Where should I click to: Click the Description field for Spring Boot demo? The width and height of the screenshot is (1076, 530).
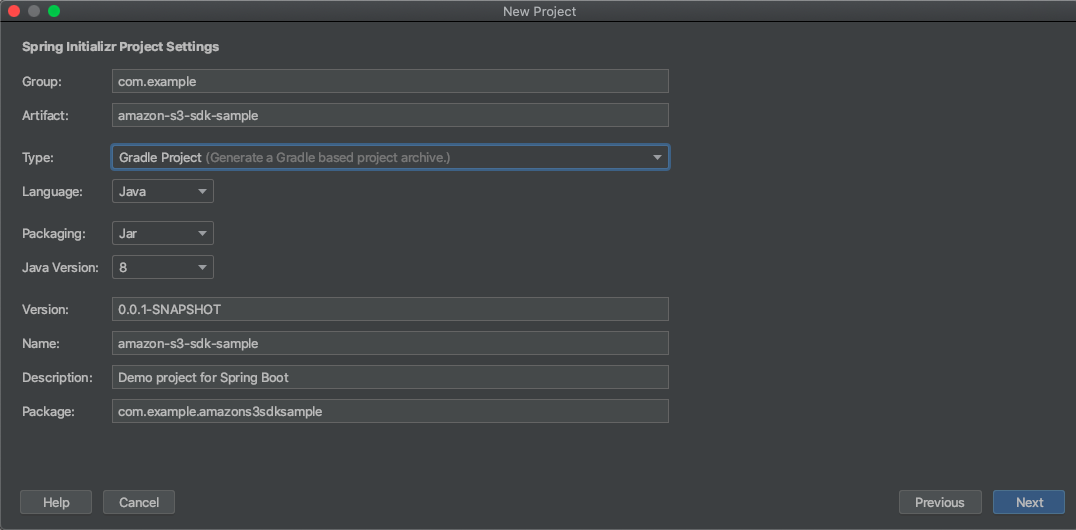click(390, 377)
